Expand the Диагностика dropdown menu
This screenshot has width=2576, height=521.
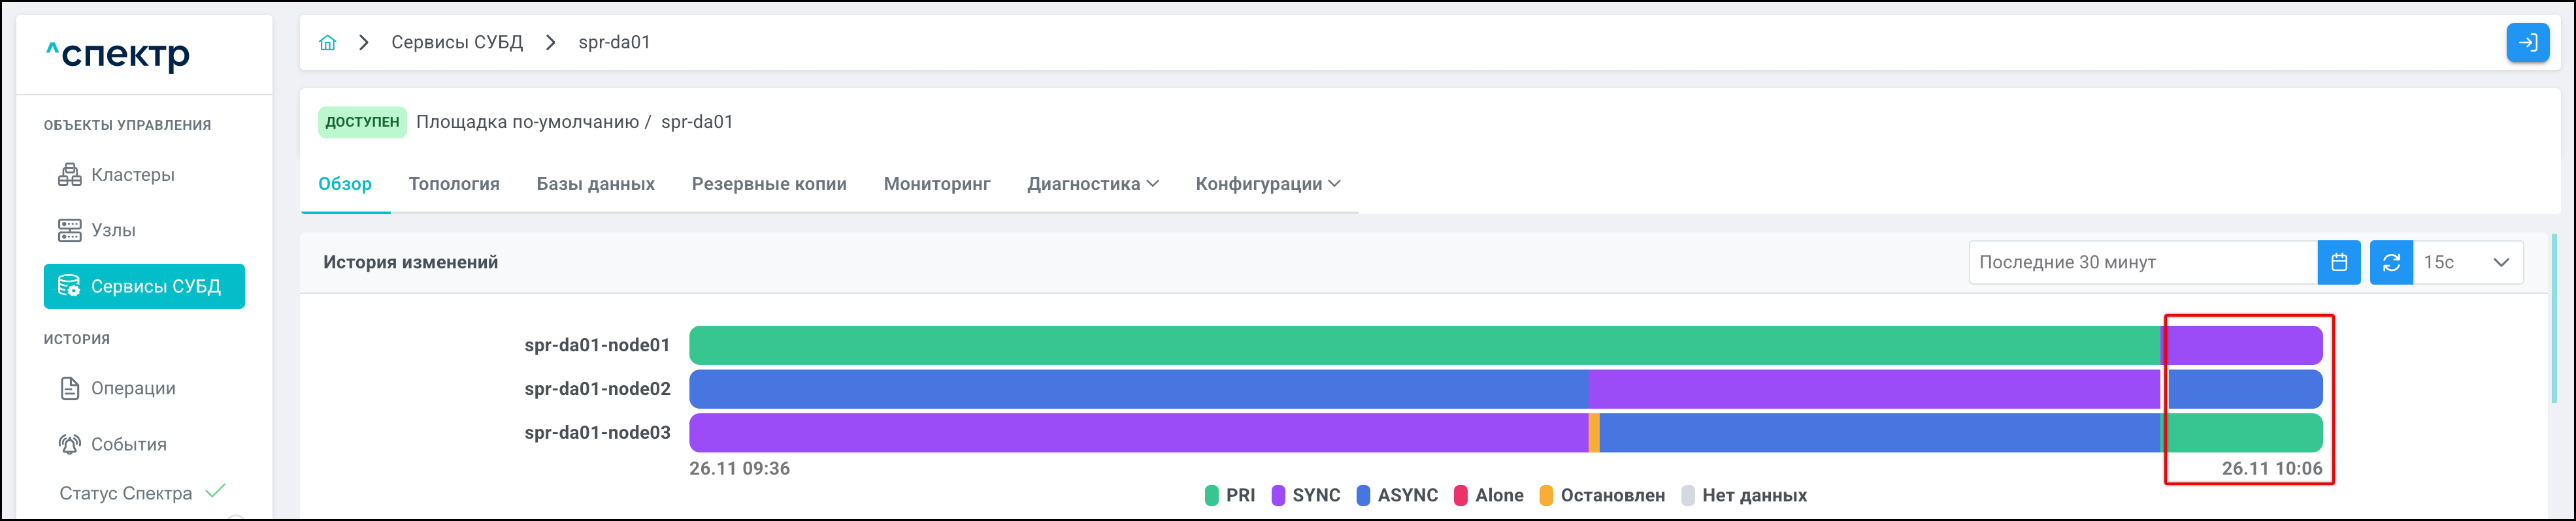click(1092, 184)
